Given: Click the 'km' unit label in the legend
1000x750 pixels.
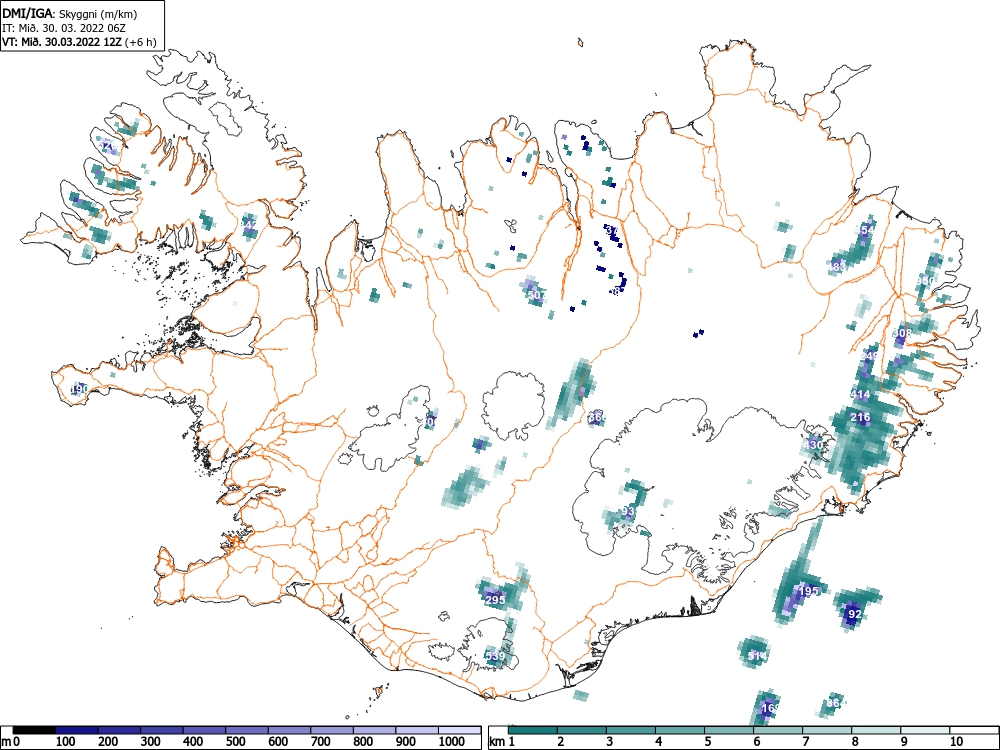Looking at the screenshot, I should point(497,742).
